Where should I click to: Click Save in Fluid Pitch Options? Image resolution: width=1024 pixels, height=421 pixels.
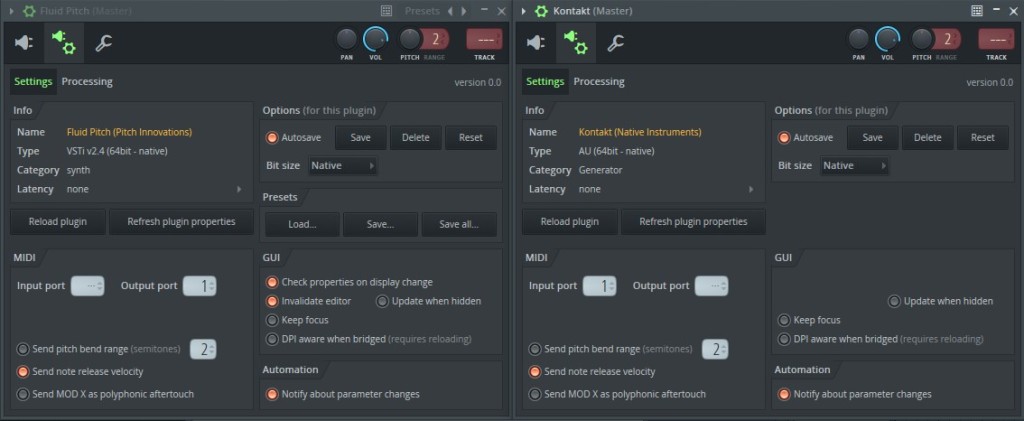pos(360,138)
